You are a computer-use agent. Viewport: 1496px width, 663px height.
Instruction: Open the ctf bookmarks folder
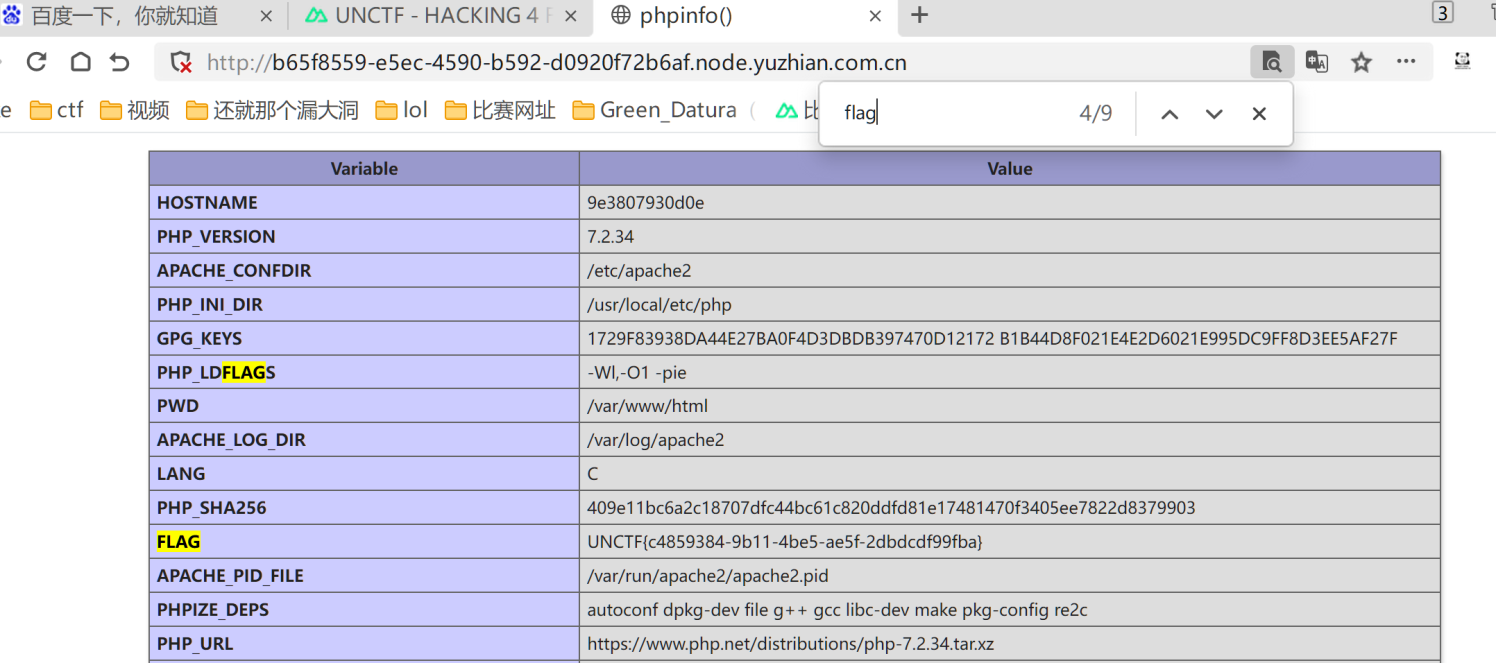click(57, 110)
